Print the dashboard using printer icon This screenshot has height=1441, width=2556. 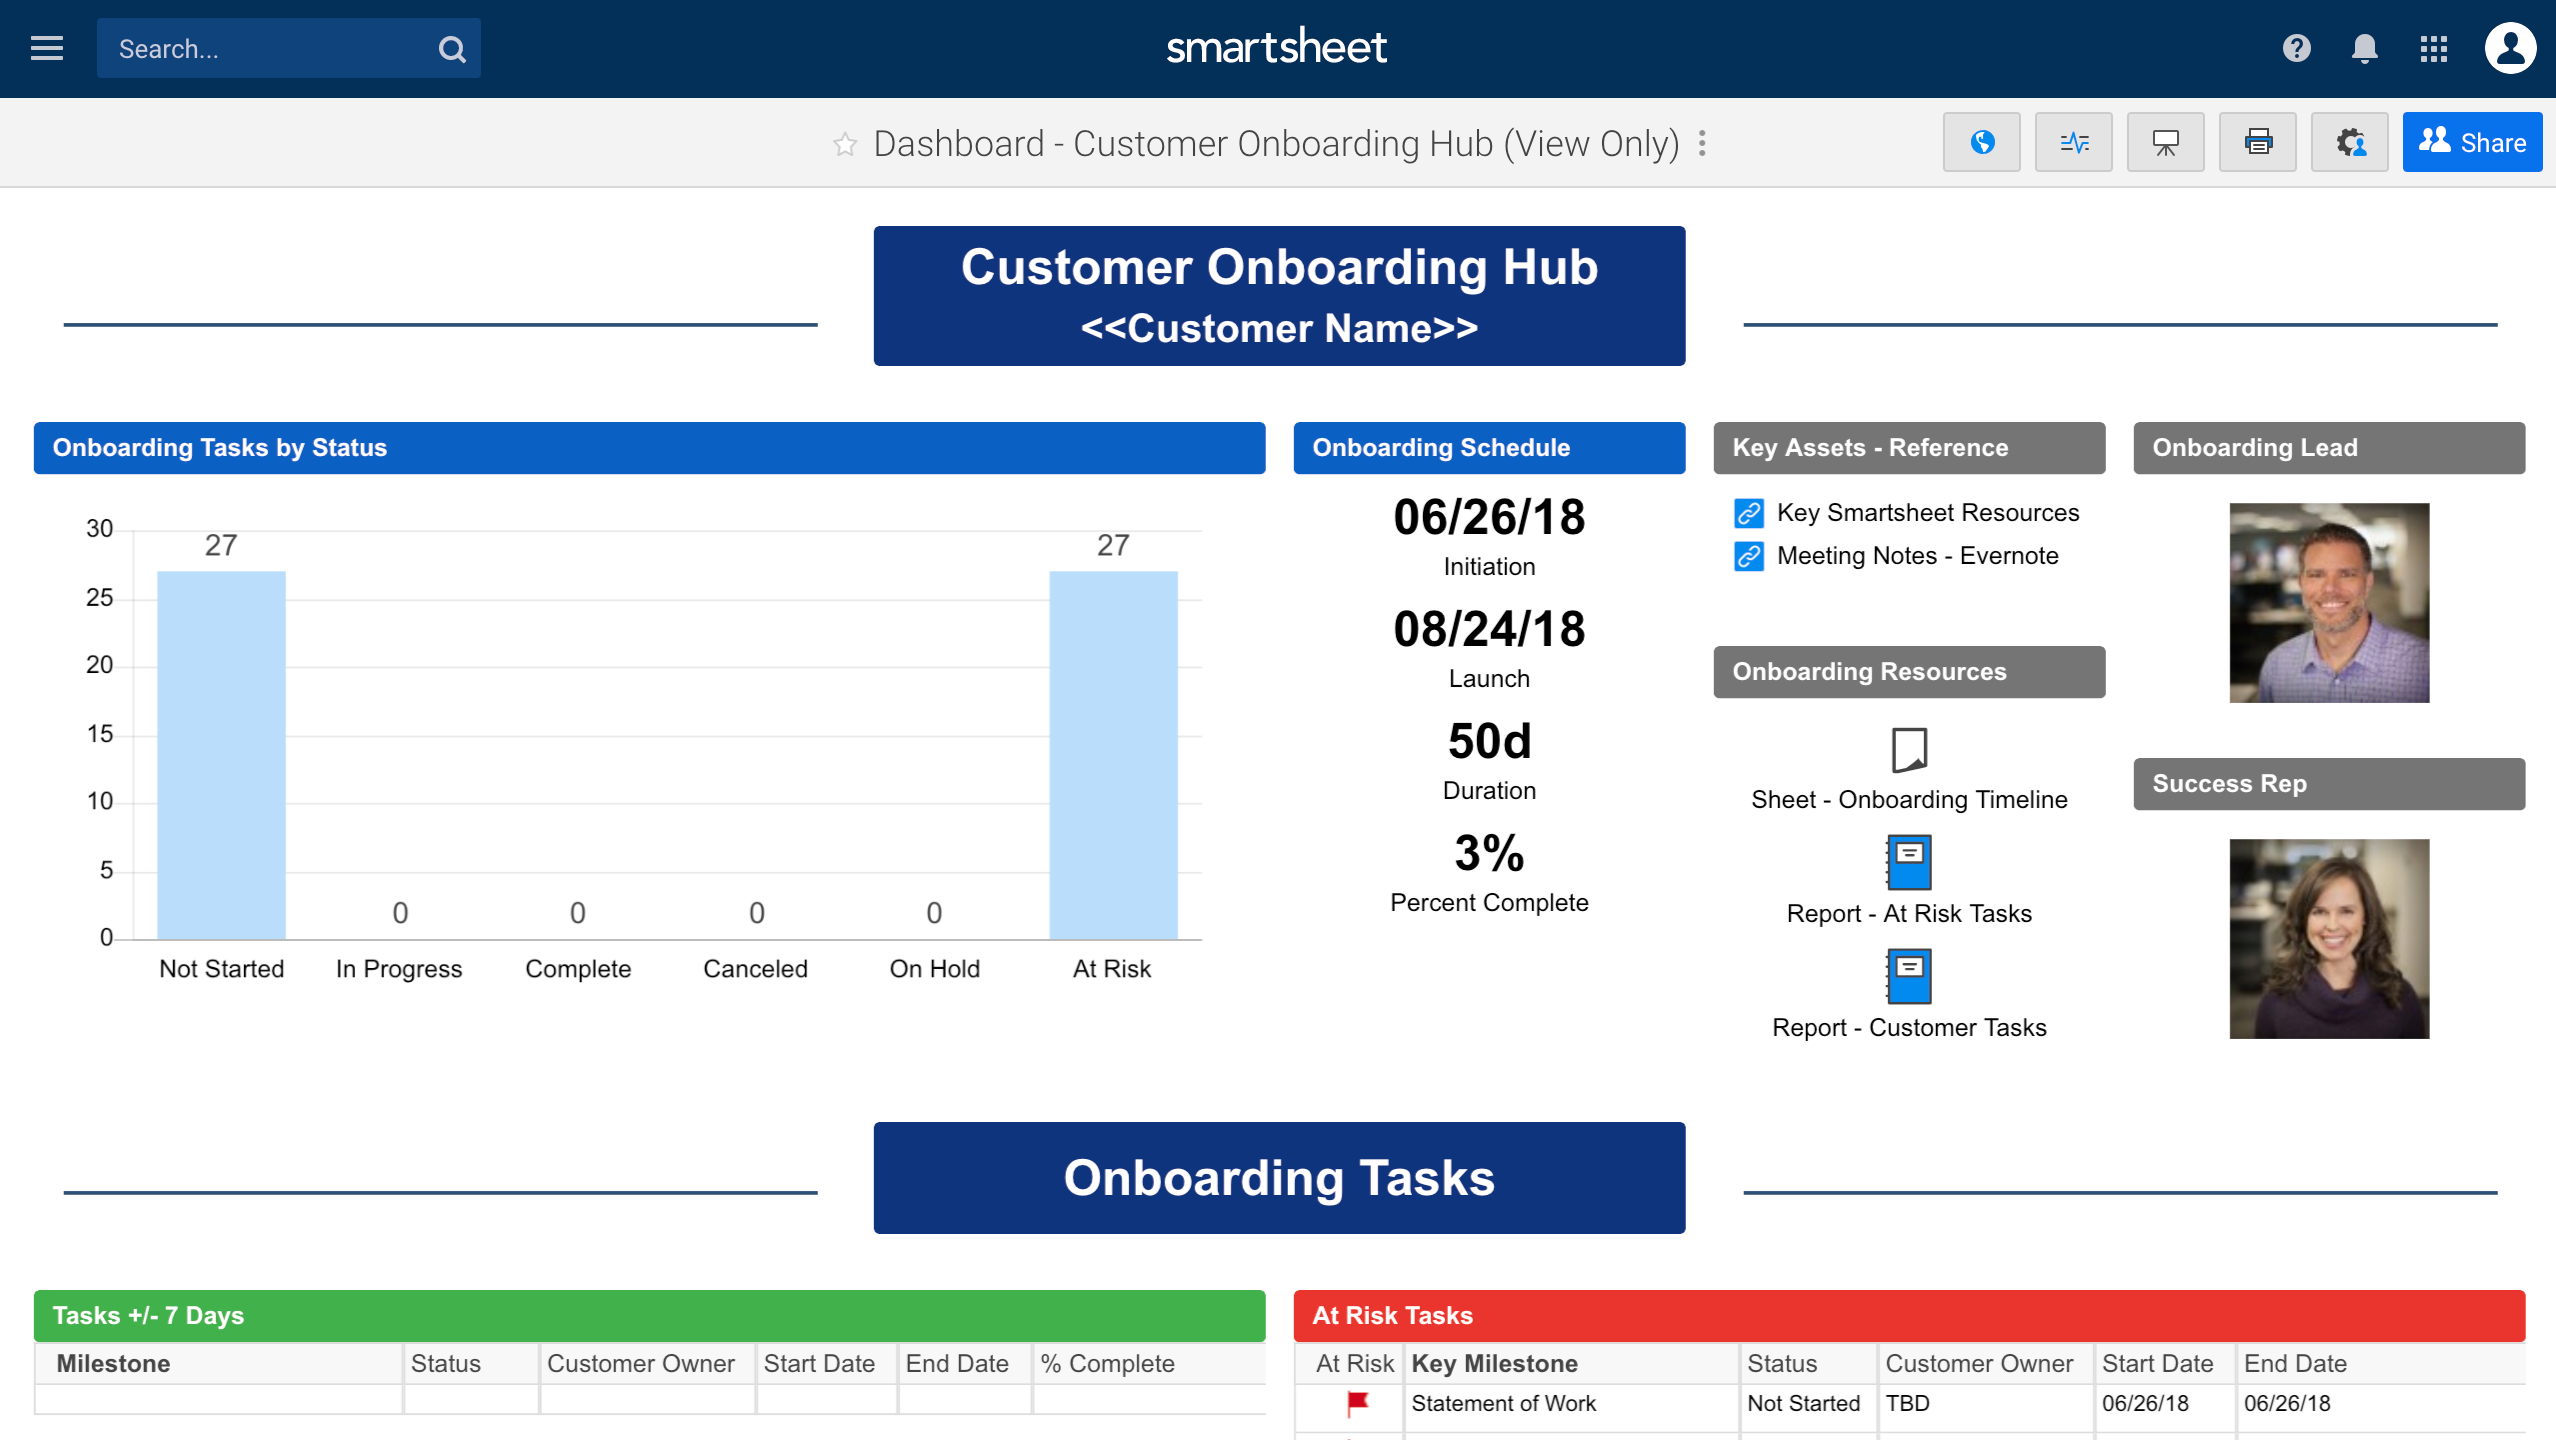(2257, 143)
